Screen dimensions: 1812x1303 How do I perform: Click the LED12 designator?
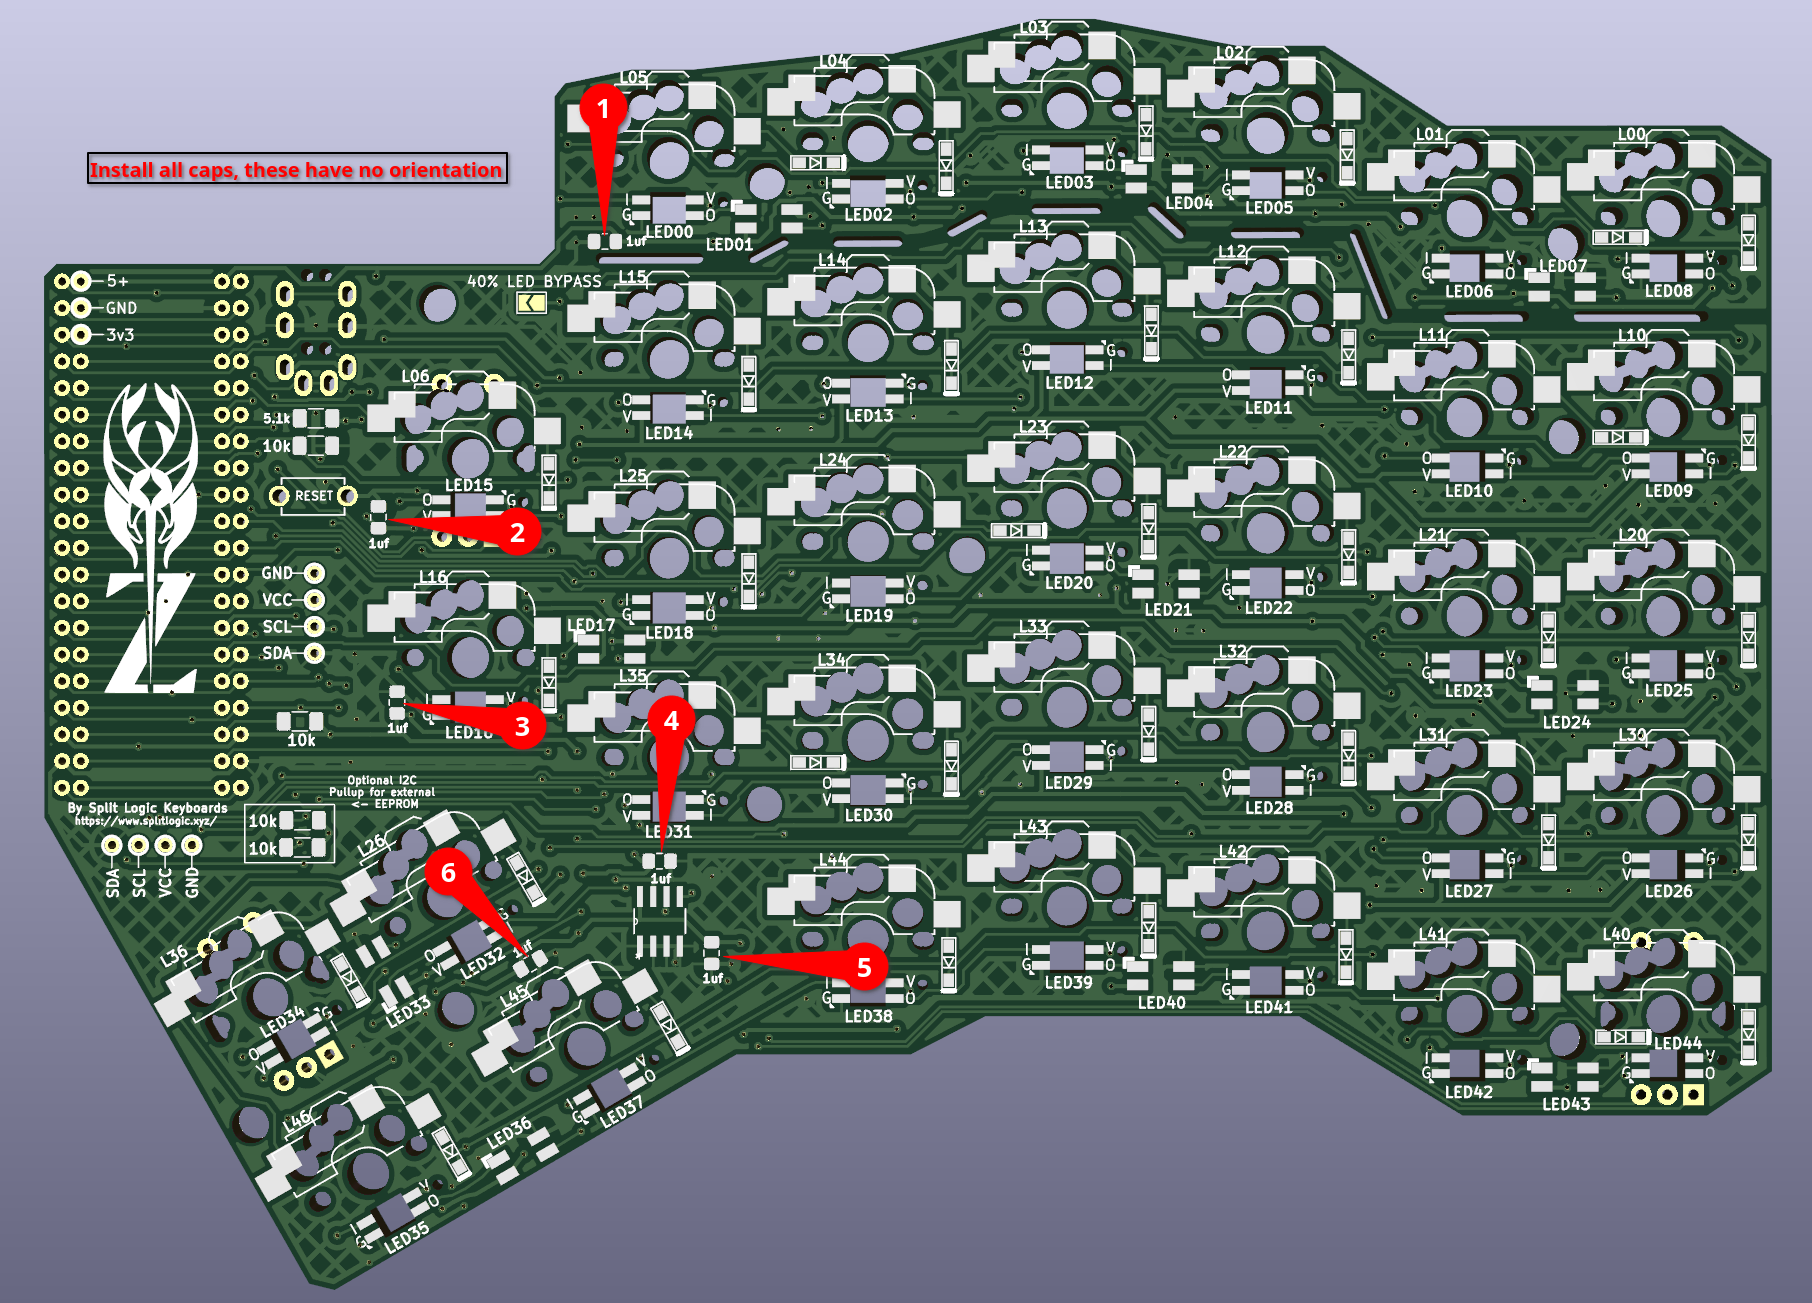click(x=1069, y=382)
